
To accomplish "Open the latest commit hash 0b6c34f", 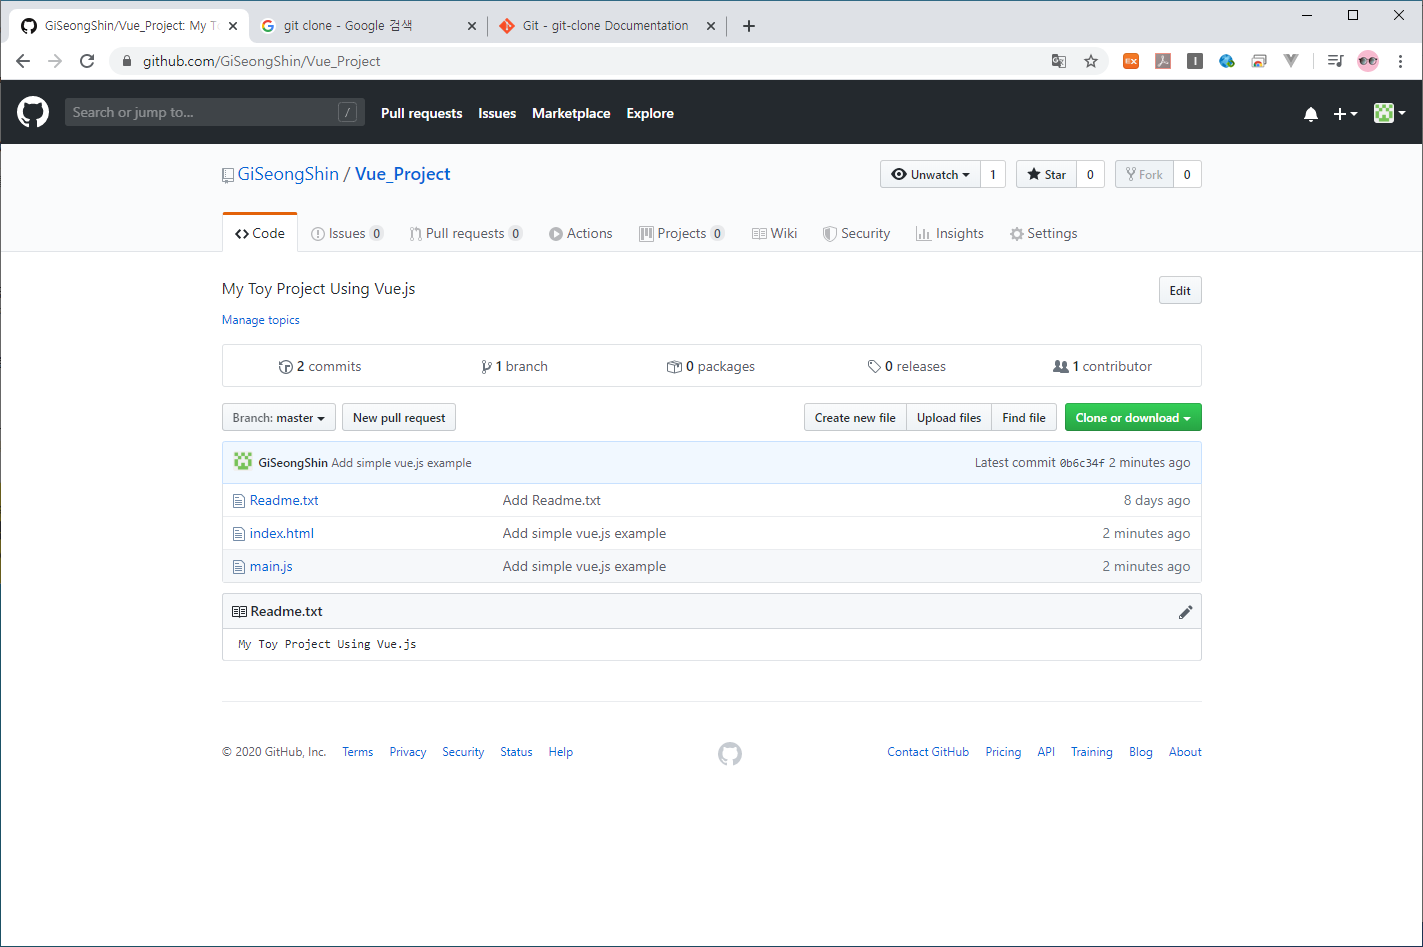I will pos(1082,463).
